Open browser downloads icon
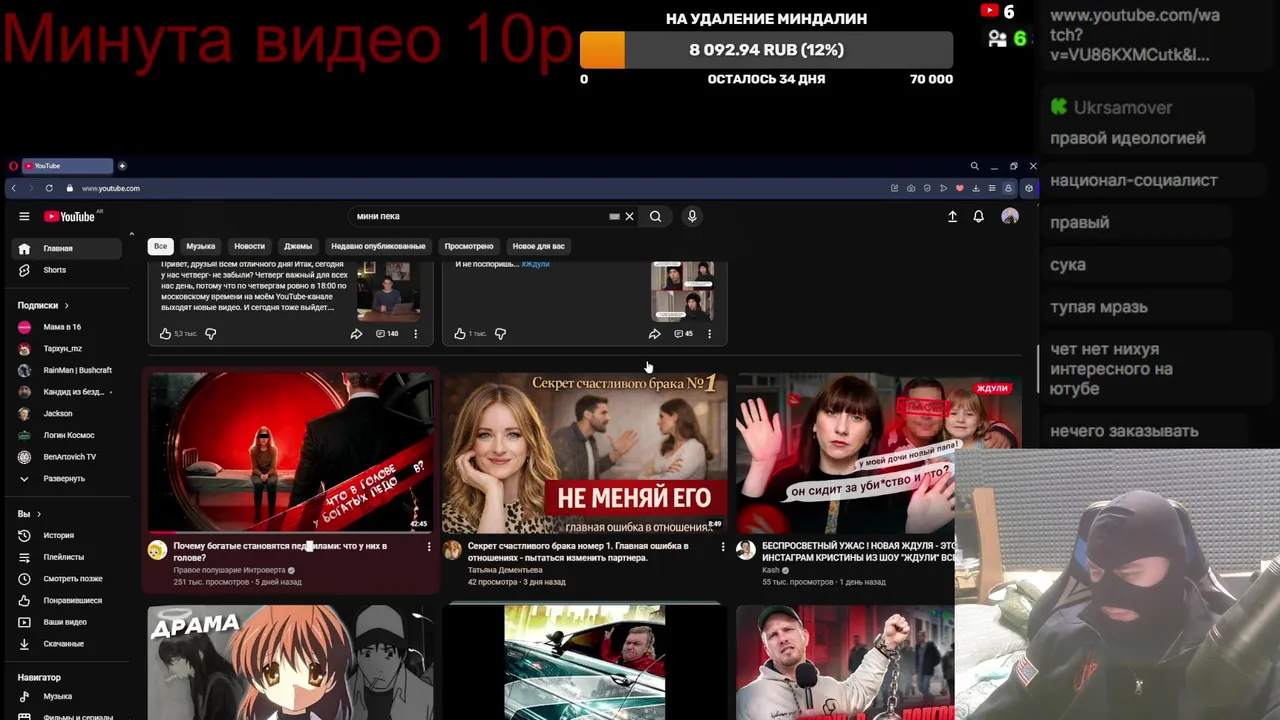Screen dimensions: 1280x720 pos(975,188)
